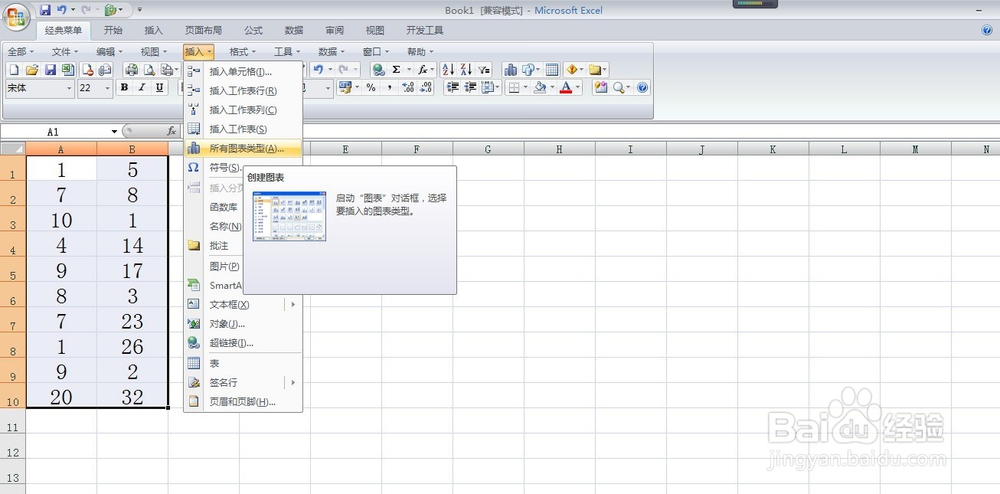Click the floppy disk Save icon in the toolbar

click(x=50, y=70)
